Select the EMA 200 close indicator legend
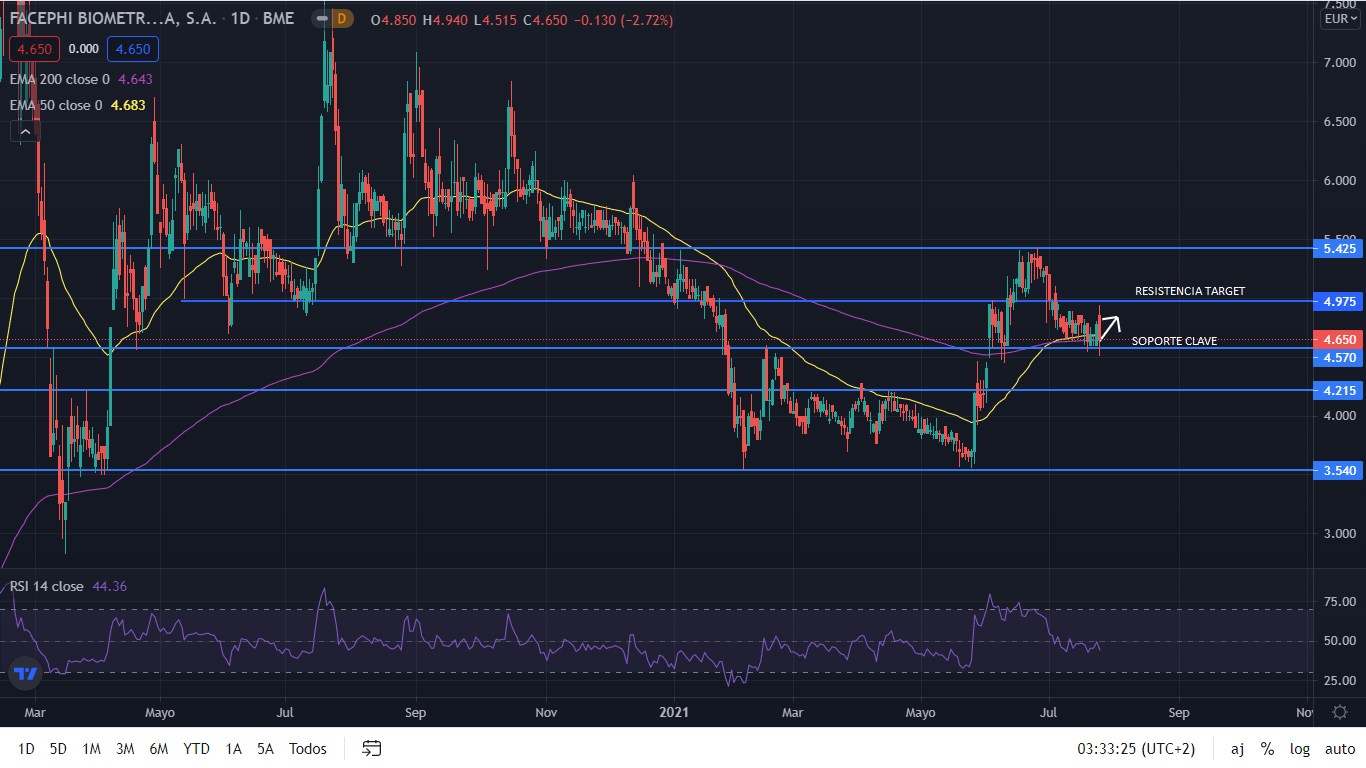 click(x=62, y=79)
